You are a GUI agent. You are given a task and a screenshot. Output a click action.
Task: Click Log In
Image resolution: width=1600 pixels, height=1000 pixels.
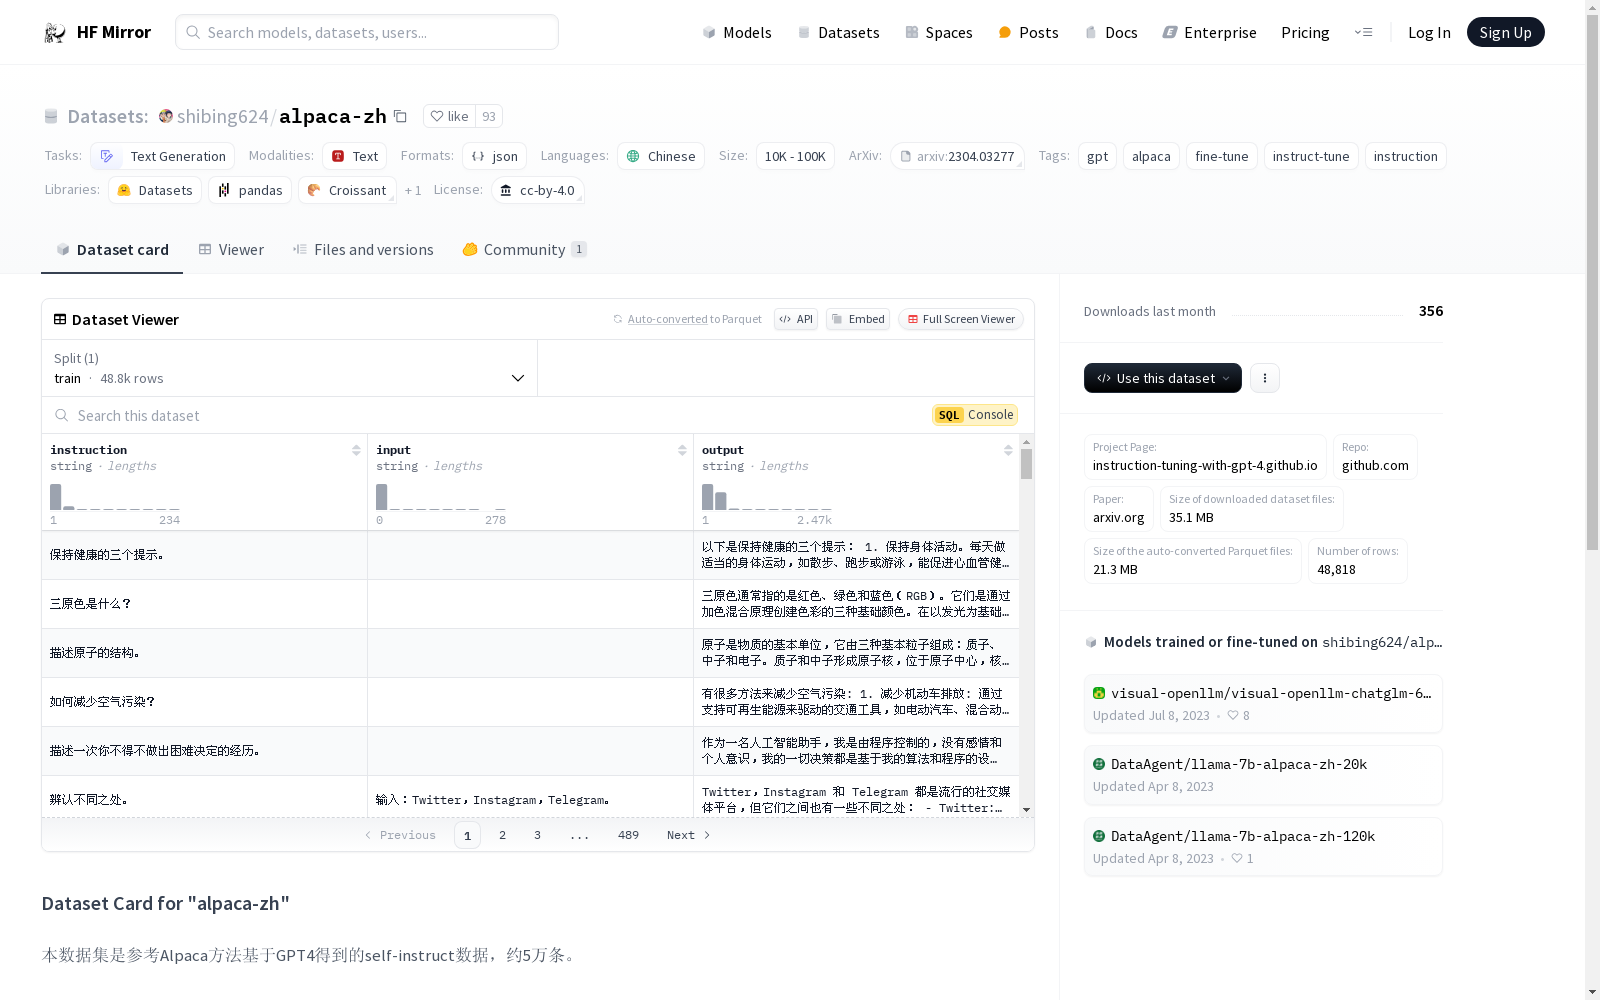tap(1429, 32)
